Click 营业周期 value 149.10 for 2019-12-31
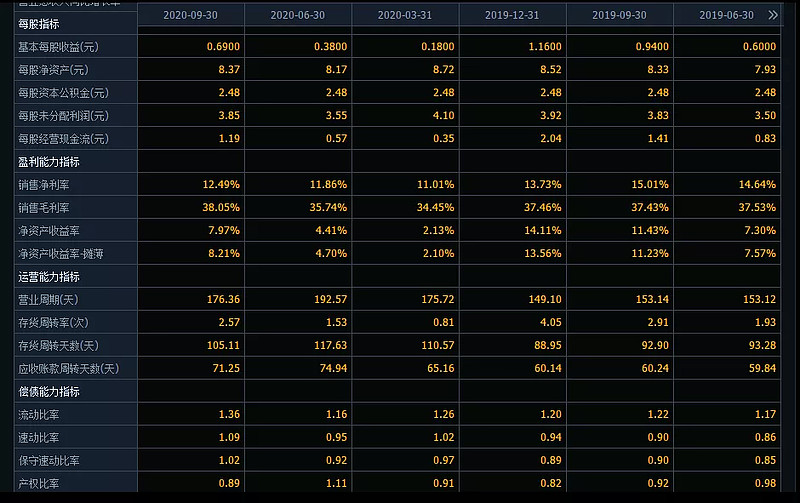 coord(539,300)
